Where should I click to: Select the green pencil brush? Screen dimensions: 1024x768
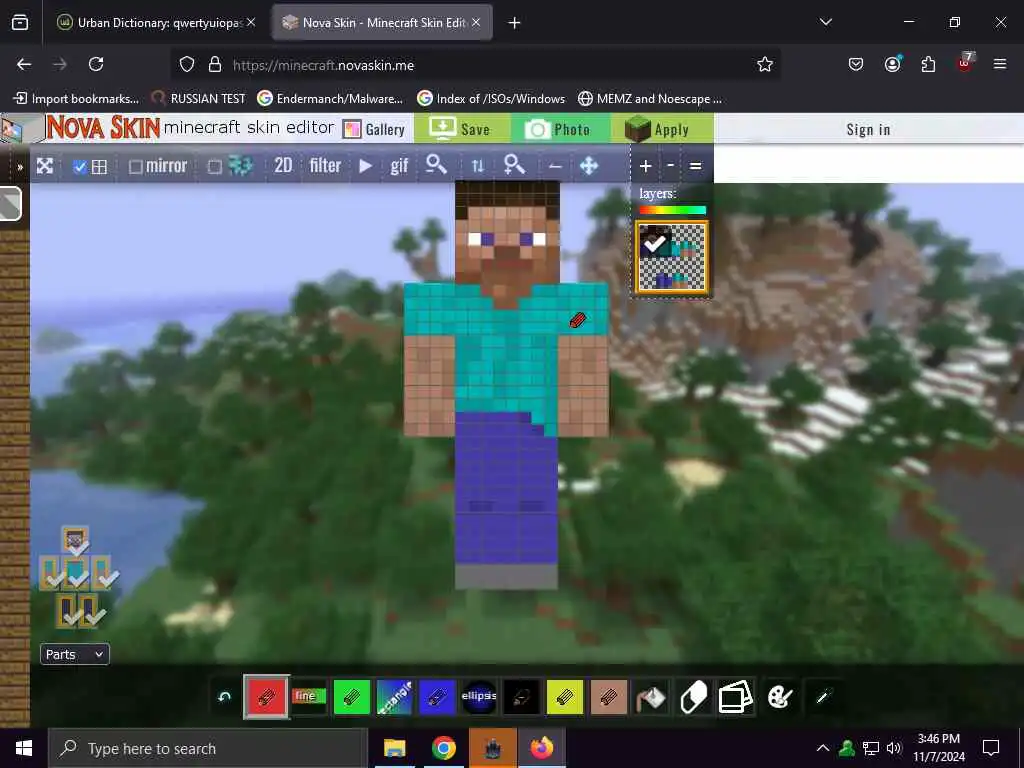click(351, 697)
